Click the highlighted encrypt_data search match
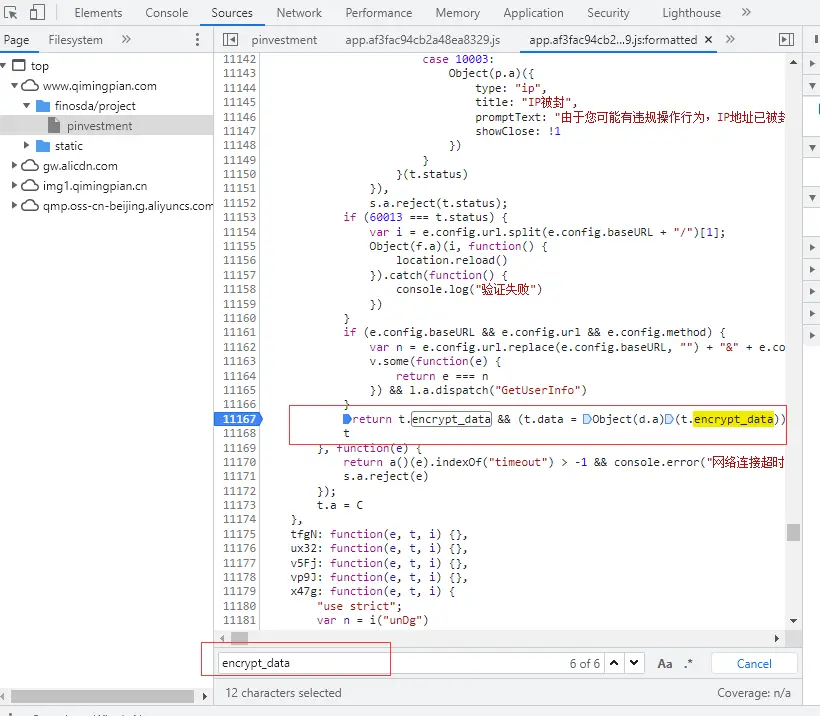This screenshot has width=820, height=716. click(x=733, y=419)
